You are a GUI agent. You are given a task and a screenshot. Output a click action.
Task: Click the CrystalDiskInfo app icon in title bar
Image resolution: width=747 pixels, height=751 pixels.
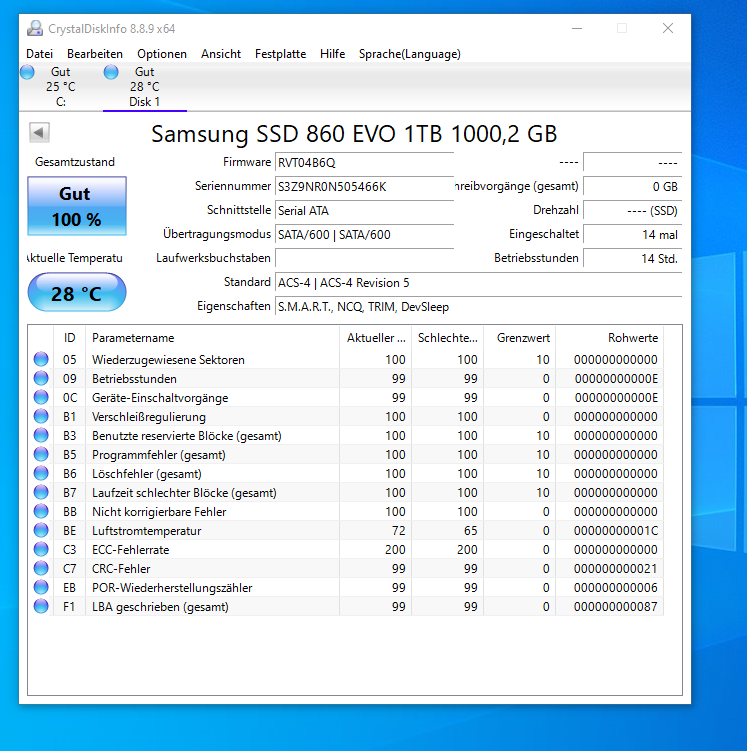(x=34, y=29)
